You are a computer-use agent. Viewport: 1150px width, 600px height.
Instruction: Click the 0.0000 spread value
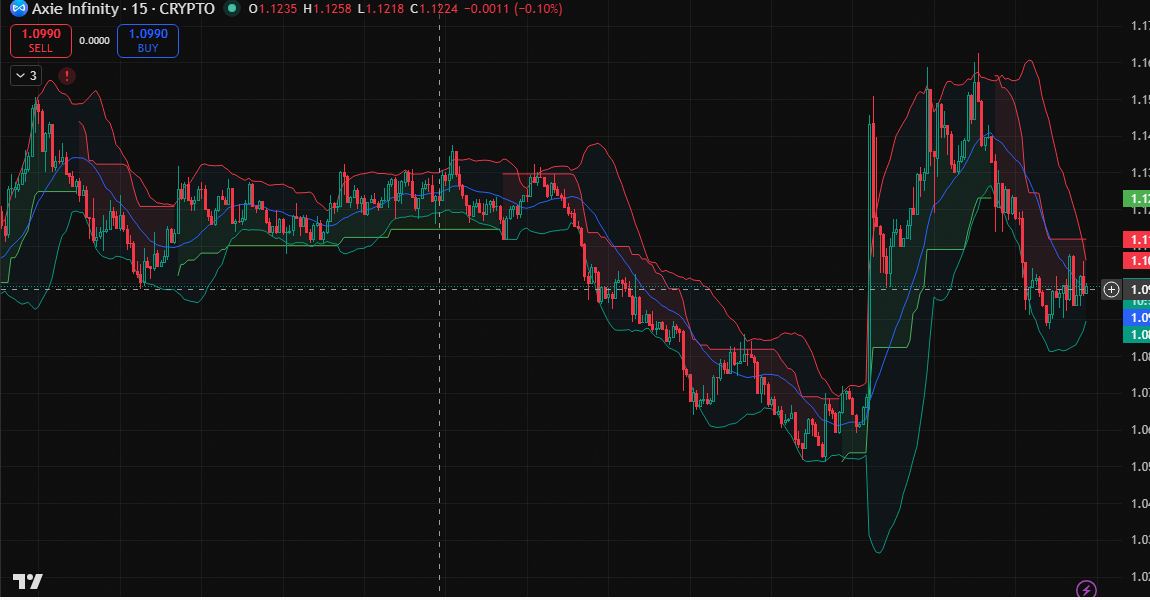pyautogui.click(x=95, y=41)
